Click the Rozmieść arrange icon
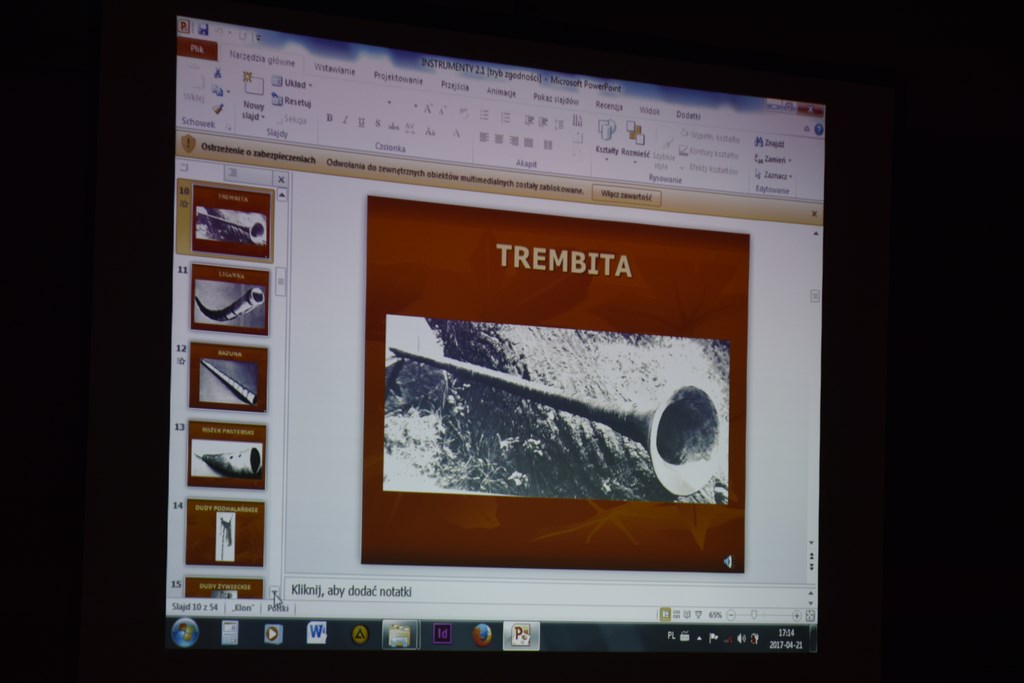This screenshot has height=683, width=1024. pyautogui.click(x=635, y=133)
